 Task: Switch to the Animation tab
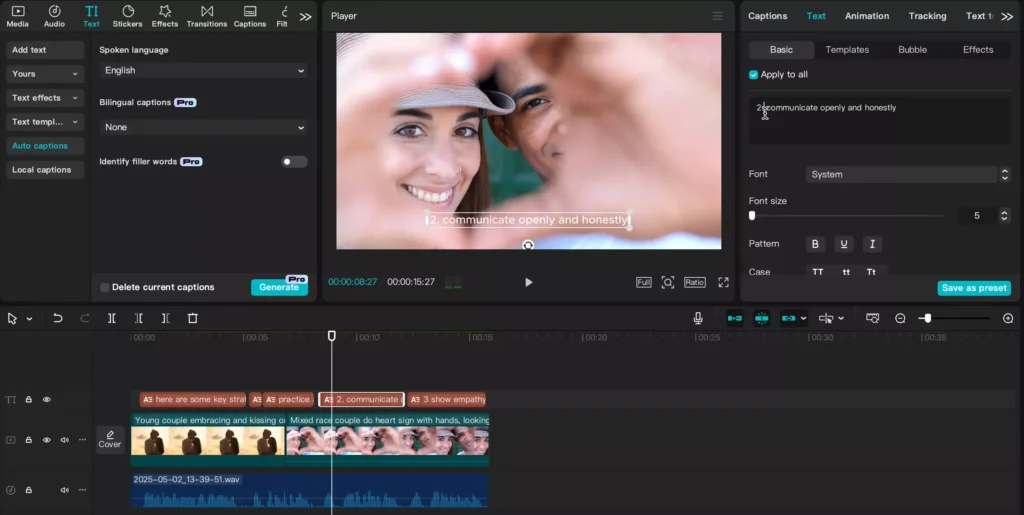[867, 16]
